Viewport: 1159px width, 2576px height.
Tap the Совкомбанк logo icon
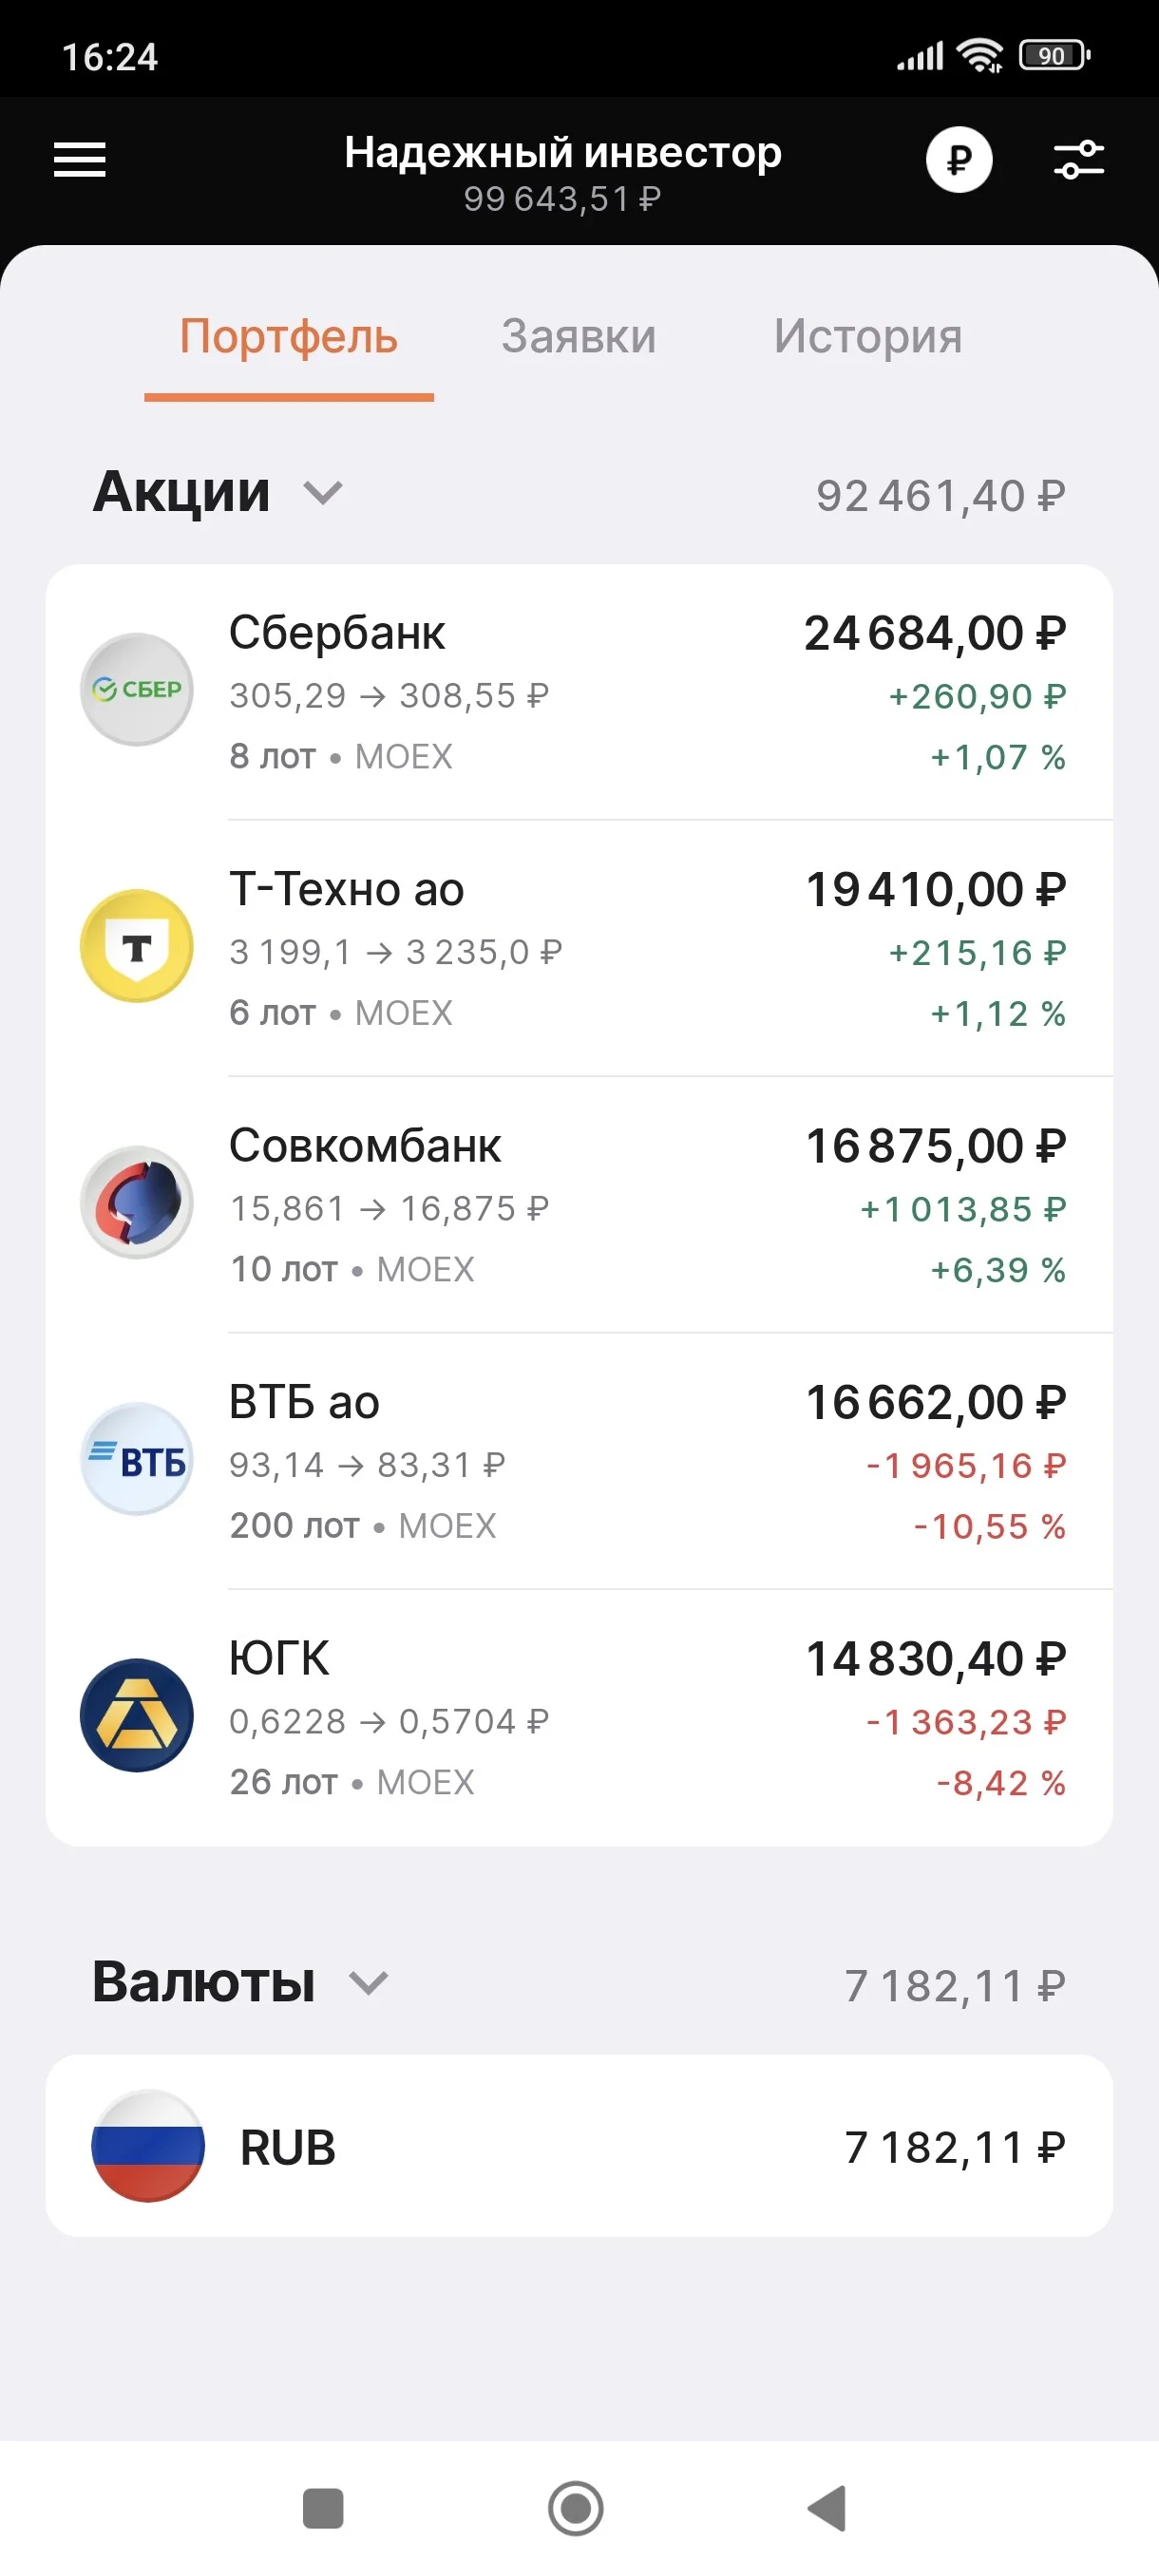[x=136, y=1202]
